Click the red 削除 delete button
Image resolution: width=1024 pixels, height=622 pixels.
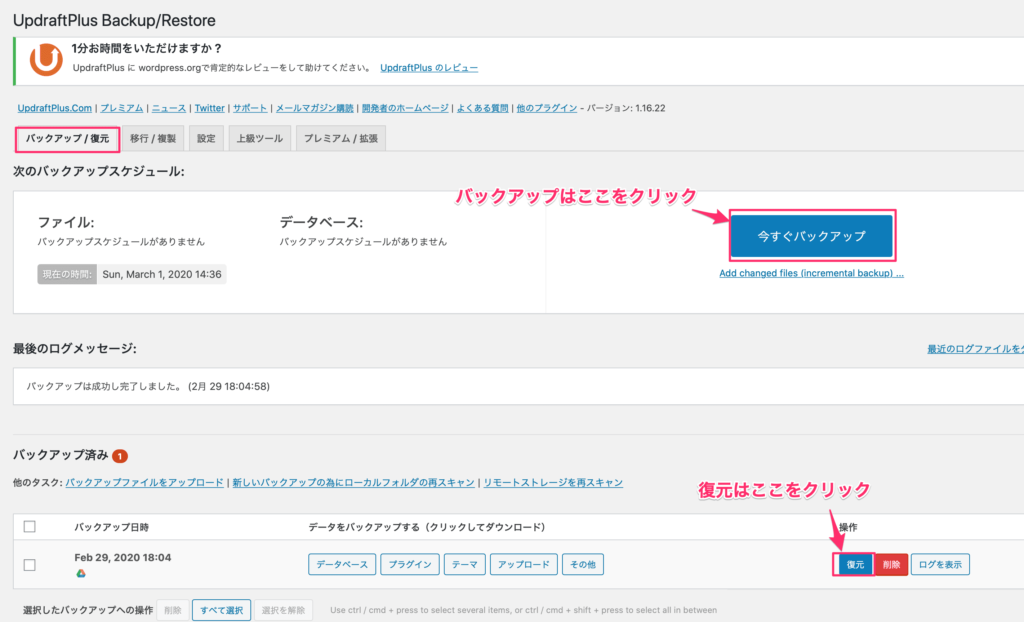(892, 565)
